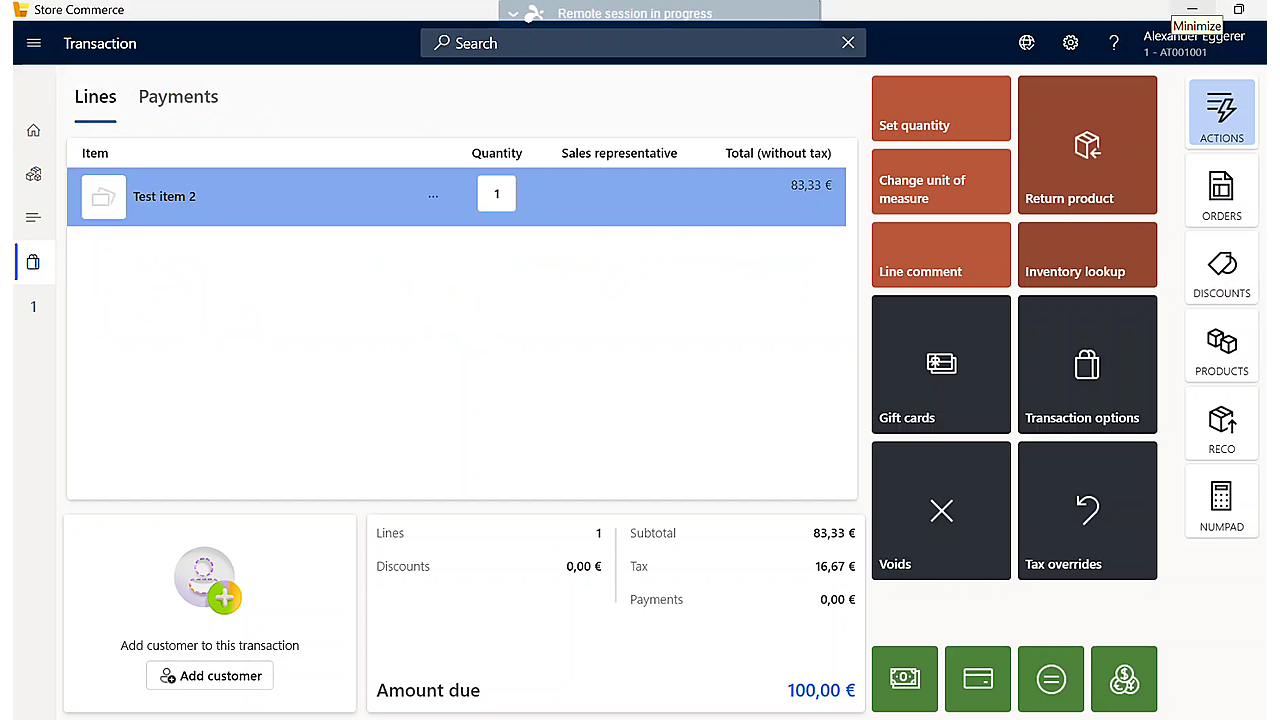The height and width of the screenshot is (720, 1280).
Task: Click the Test item 2 product thumbnail
Action: point(104,197)
